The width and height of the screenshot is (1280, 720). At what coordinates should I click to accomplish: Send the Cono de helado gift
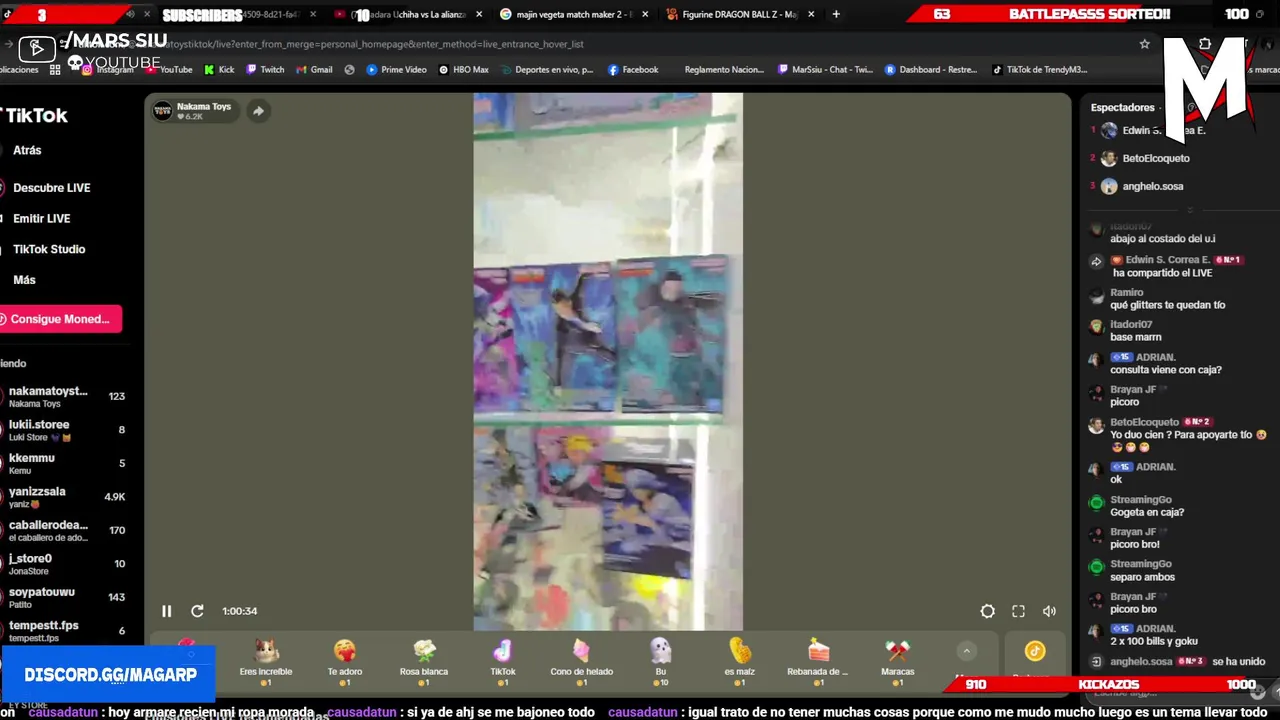tap(582, 661)
